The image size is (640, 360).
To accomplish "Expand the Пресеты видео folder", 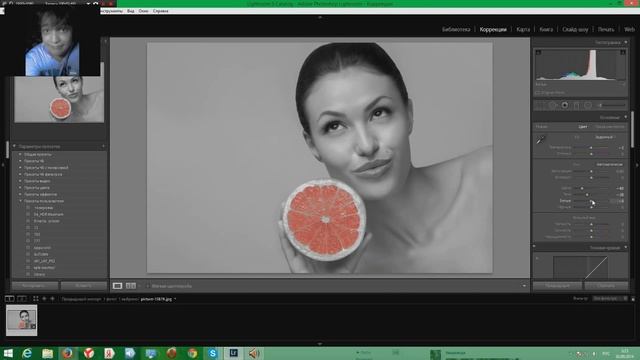I will (x=20, y=181).
